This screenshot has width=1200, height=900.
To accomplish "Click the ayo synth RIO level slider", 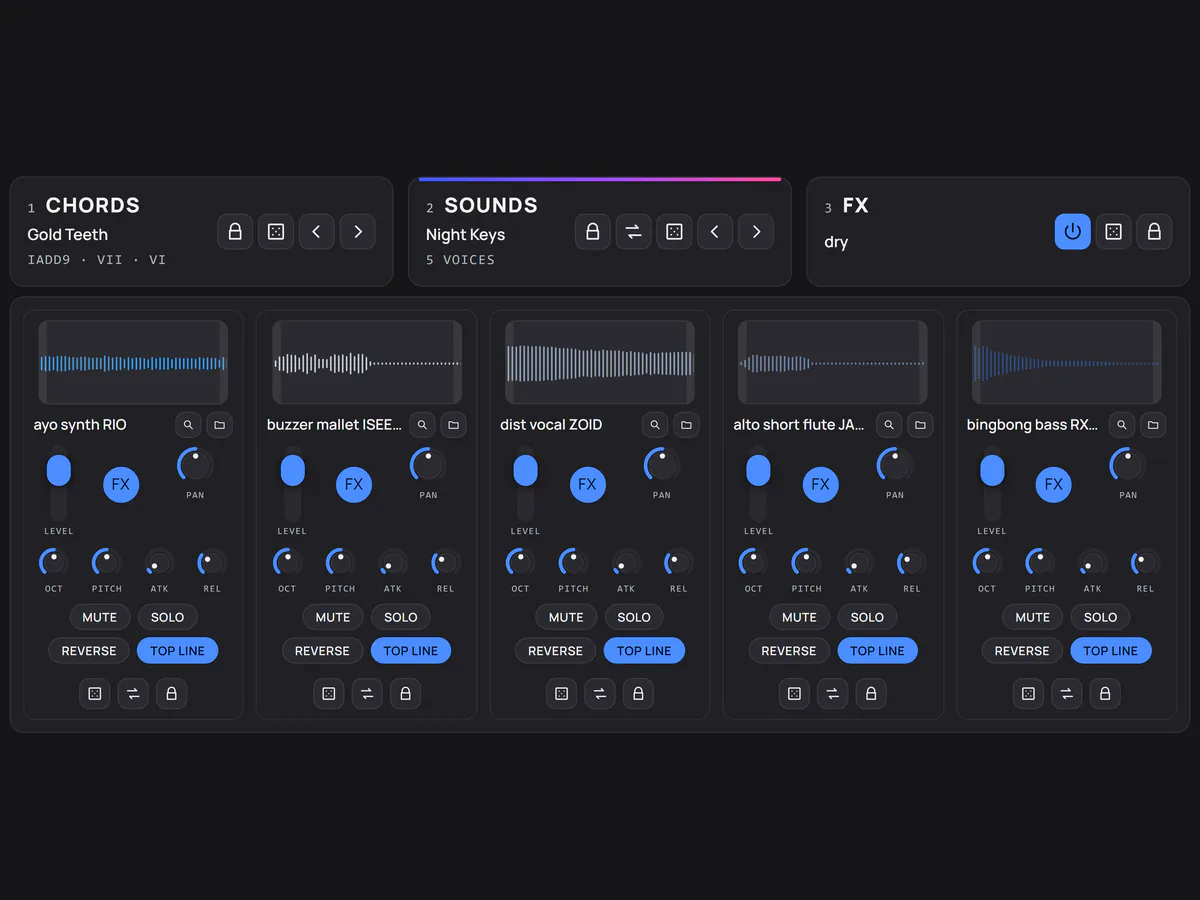I will 59,485.
